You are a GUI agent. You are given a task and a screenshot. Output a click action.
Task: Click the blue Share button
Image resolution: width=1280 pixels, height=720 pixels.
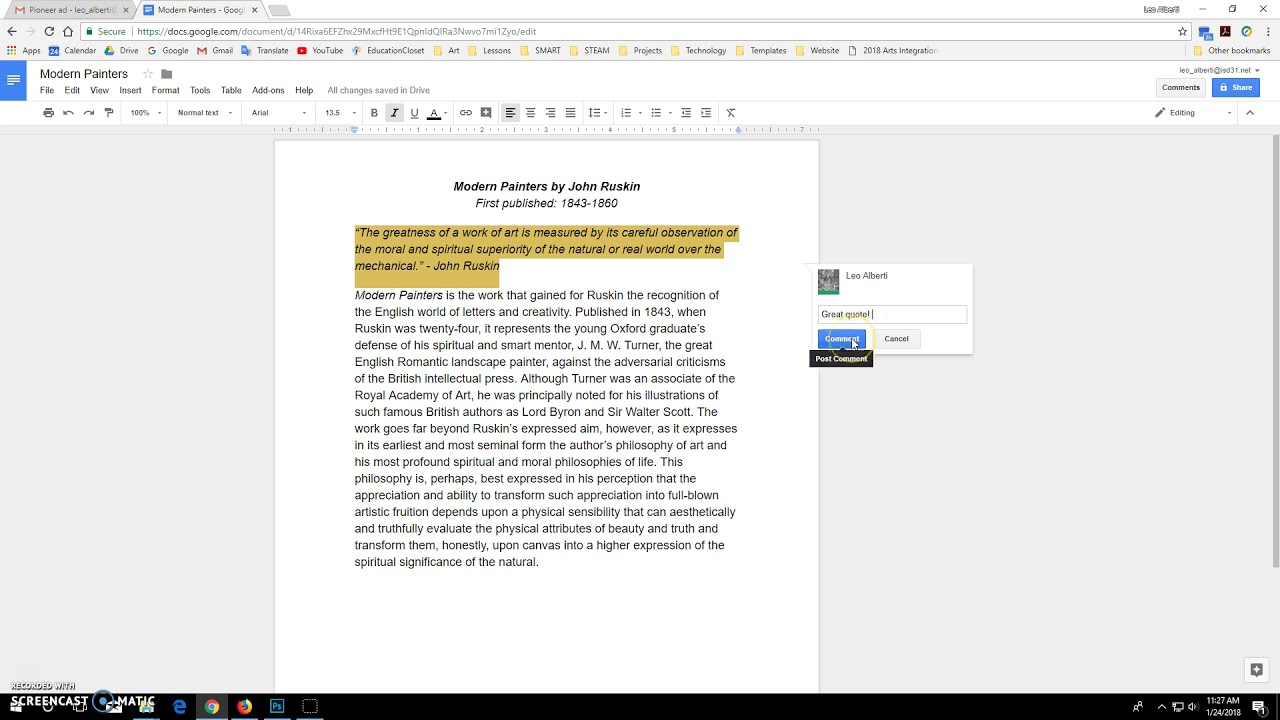coord(1235,87)
